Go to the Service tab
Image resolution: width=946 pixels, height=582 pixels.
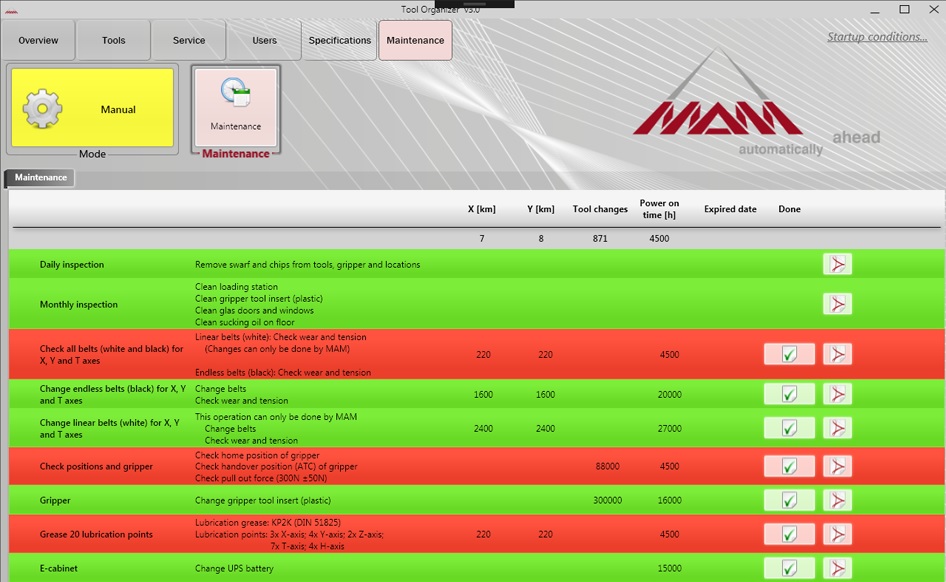[x=189, y=40]
